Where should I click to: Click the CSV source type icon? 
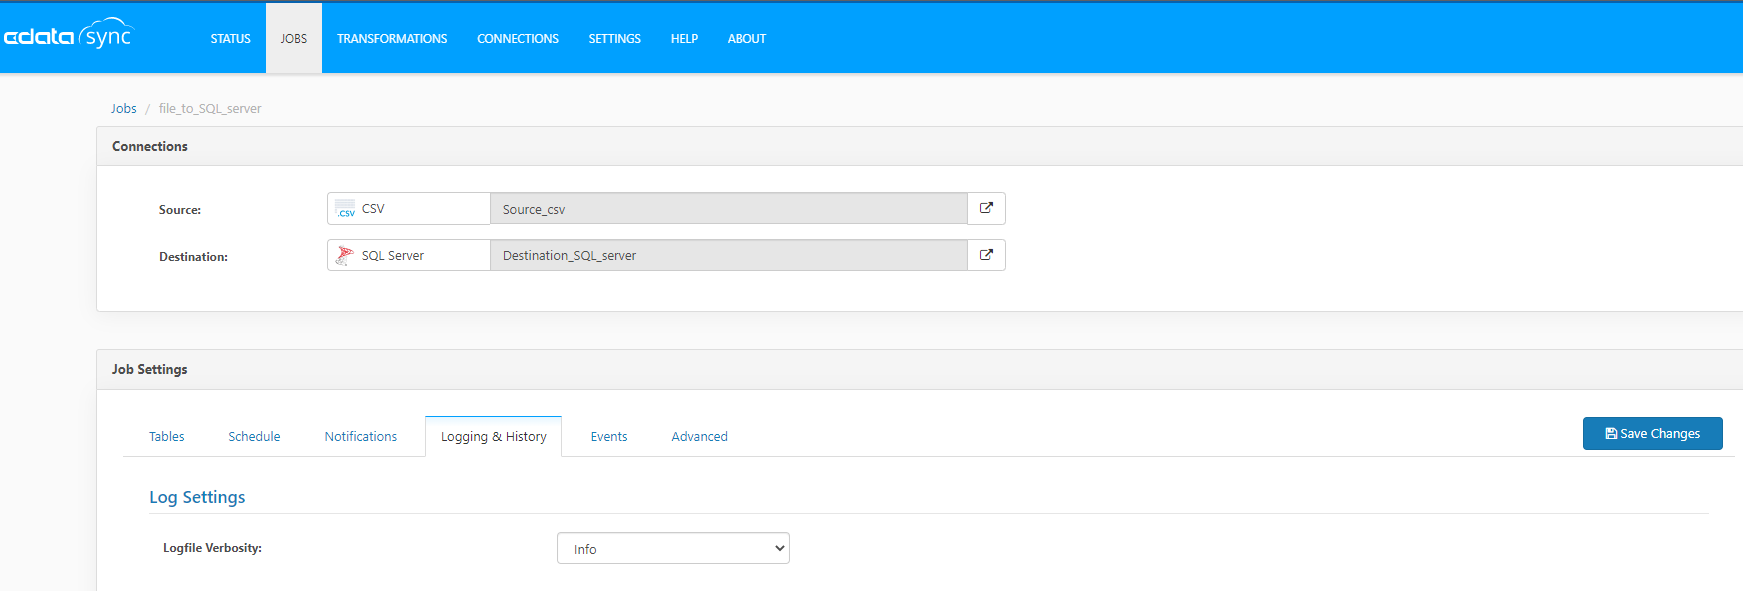[x=345, y=209]
